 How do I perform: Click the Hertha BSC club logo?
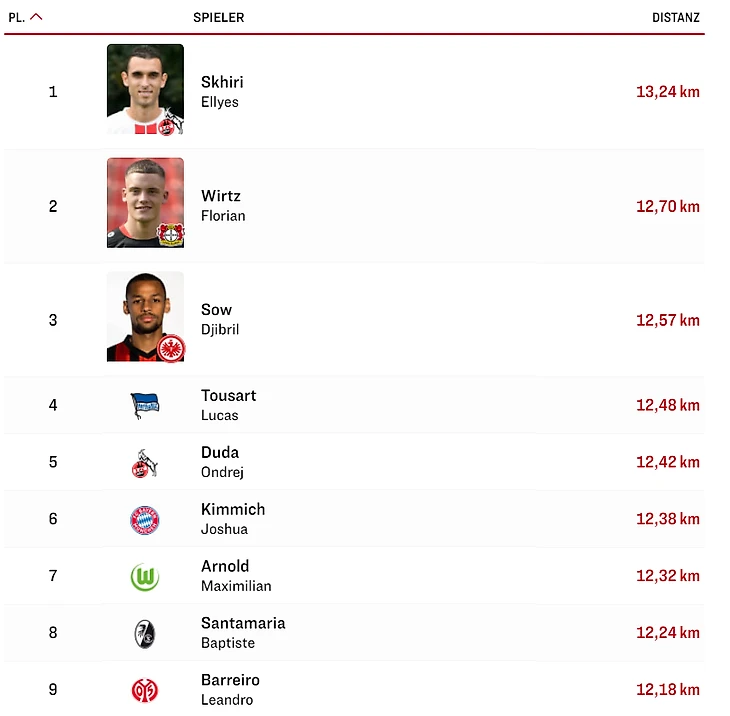pyautogui.click(x=145, y=405)
